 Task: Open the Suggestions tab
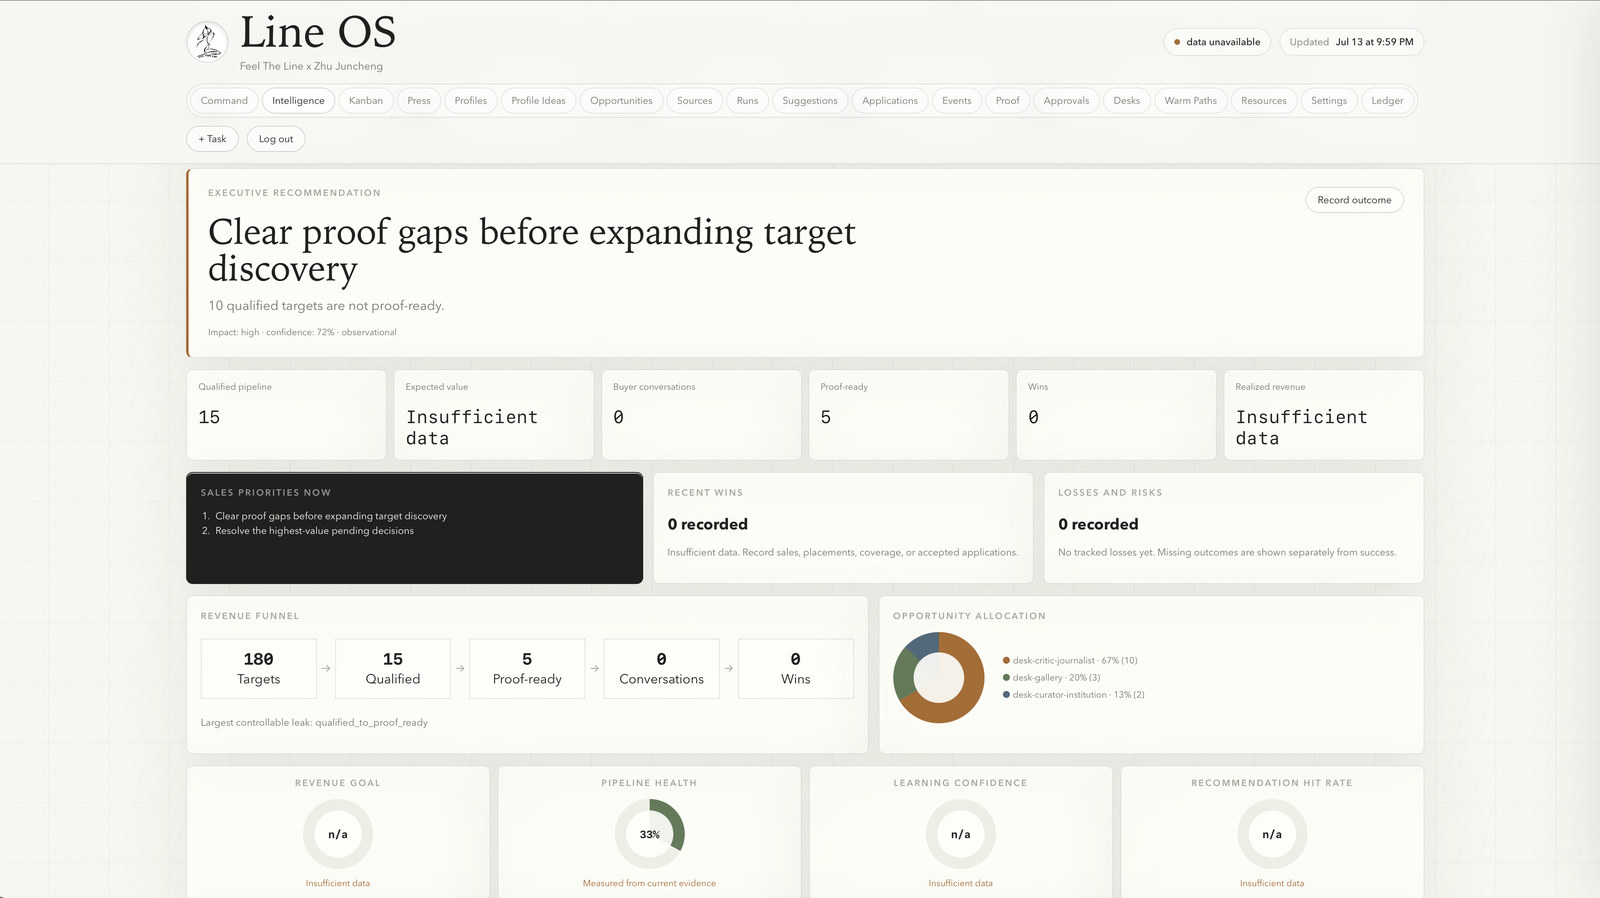[x=810, y=101]
